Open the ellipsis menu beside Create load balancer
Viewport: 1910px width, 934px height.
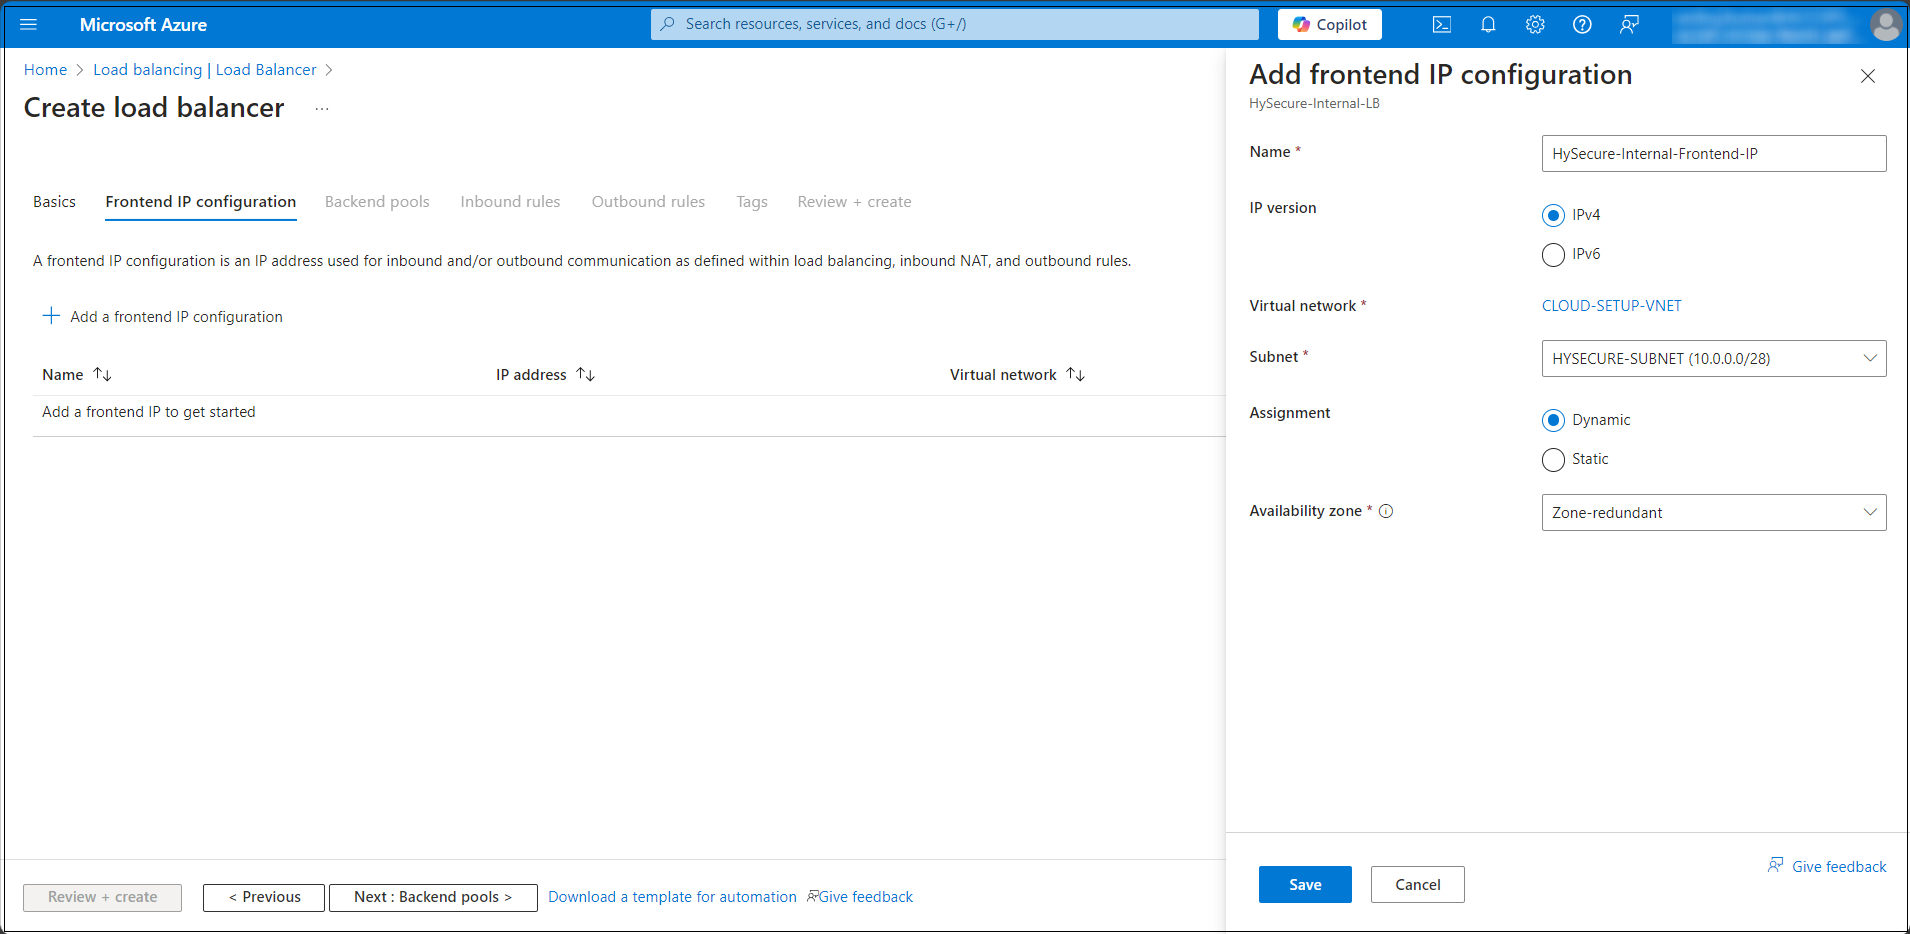point(322,109)
